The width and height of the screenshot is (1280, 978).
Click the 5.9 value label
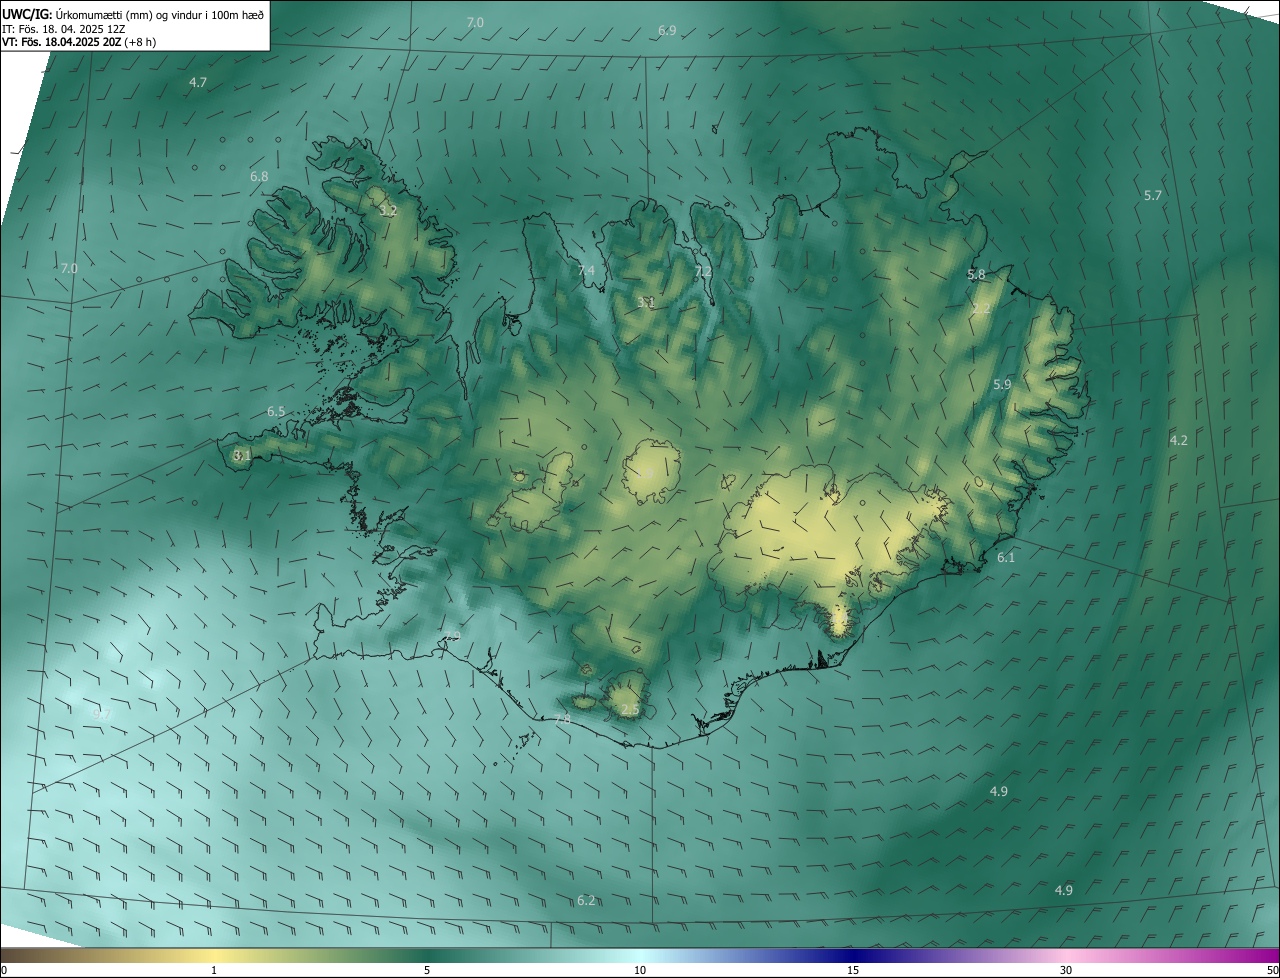click(1002, 384)
